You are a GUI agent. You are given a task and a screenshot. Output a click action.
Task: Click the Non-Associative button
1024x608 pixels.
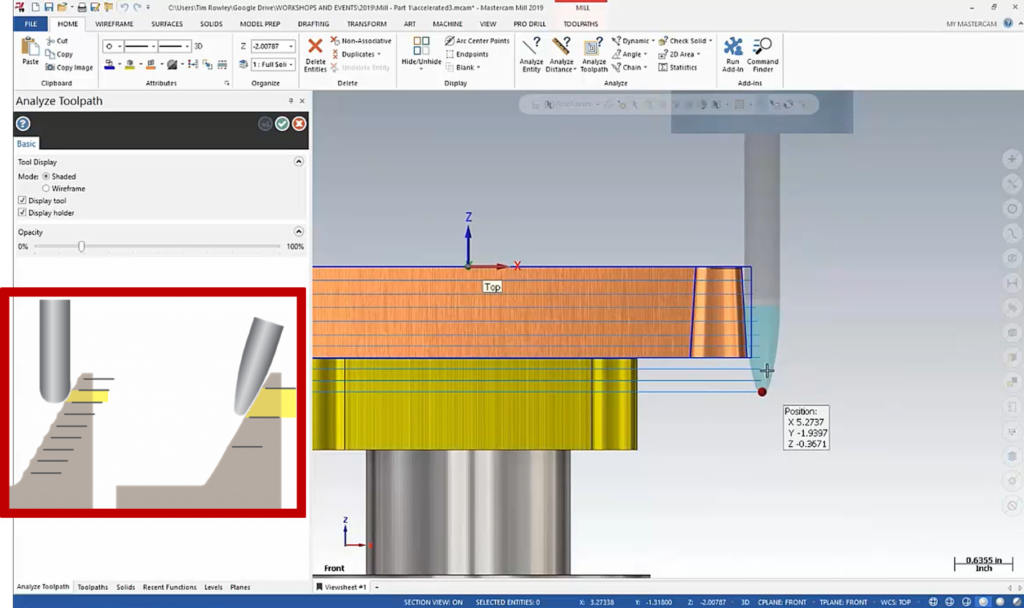click(x=360, y=41)
